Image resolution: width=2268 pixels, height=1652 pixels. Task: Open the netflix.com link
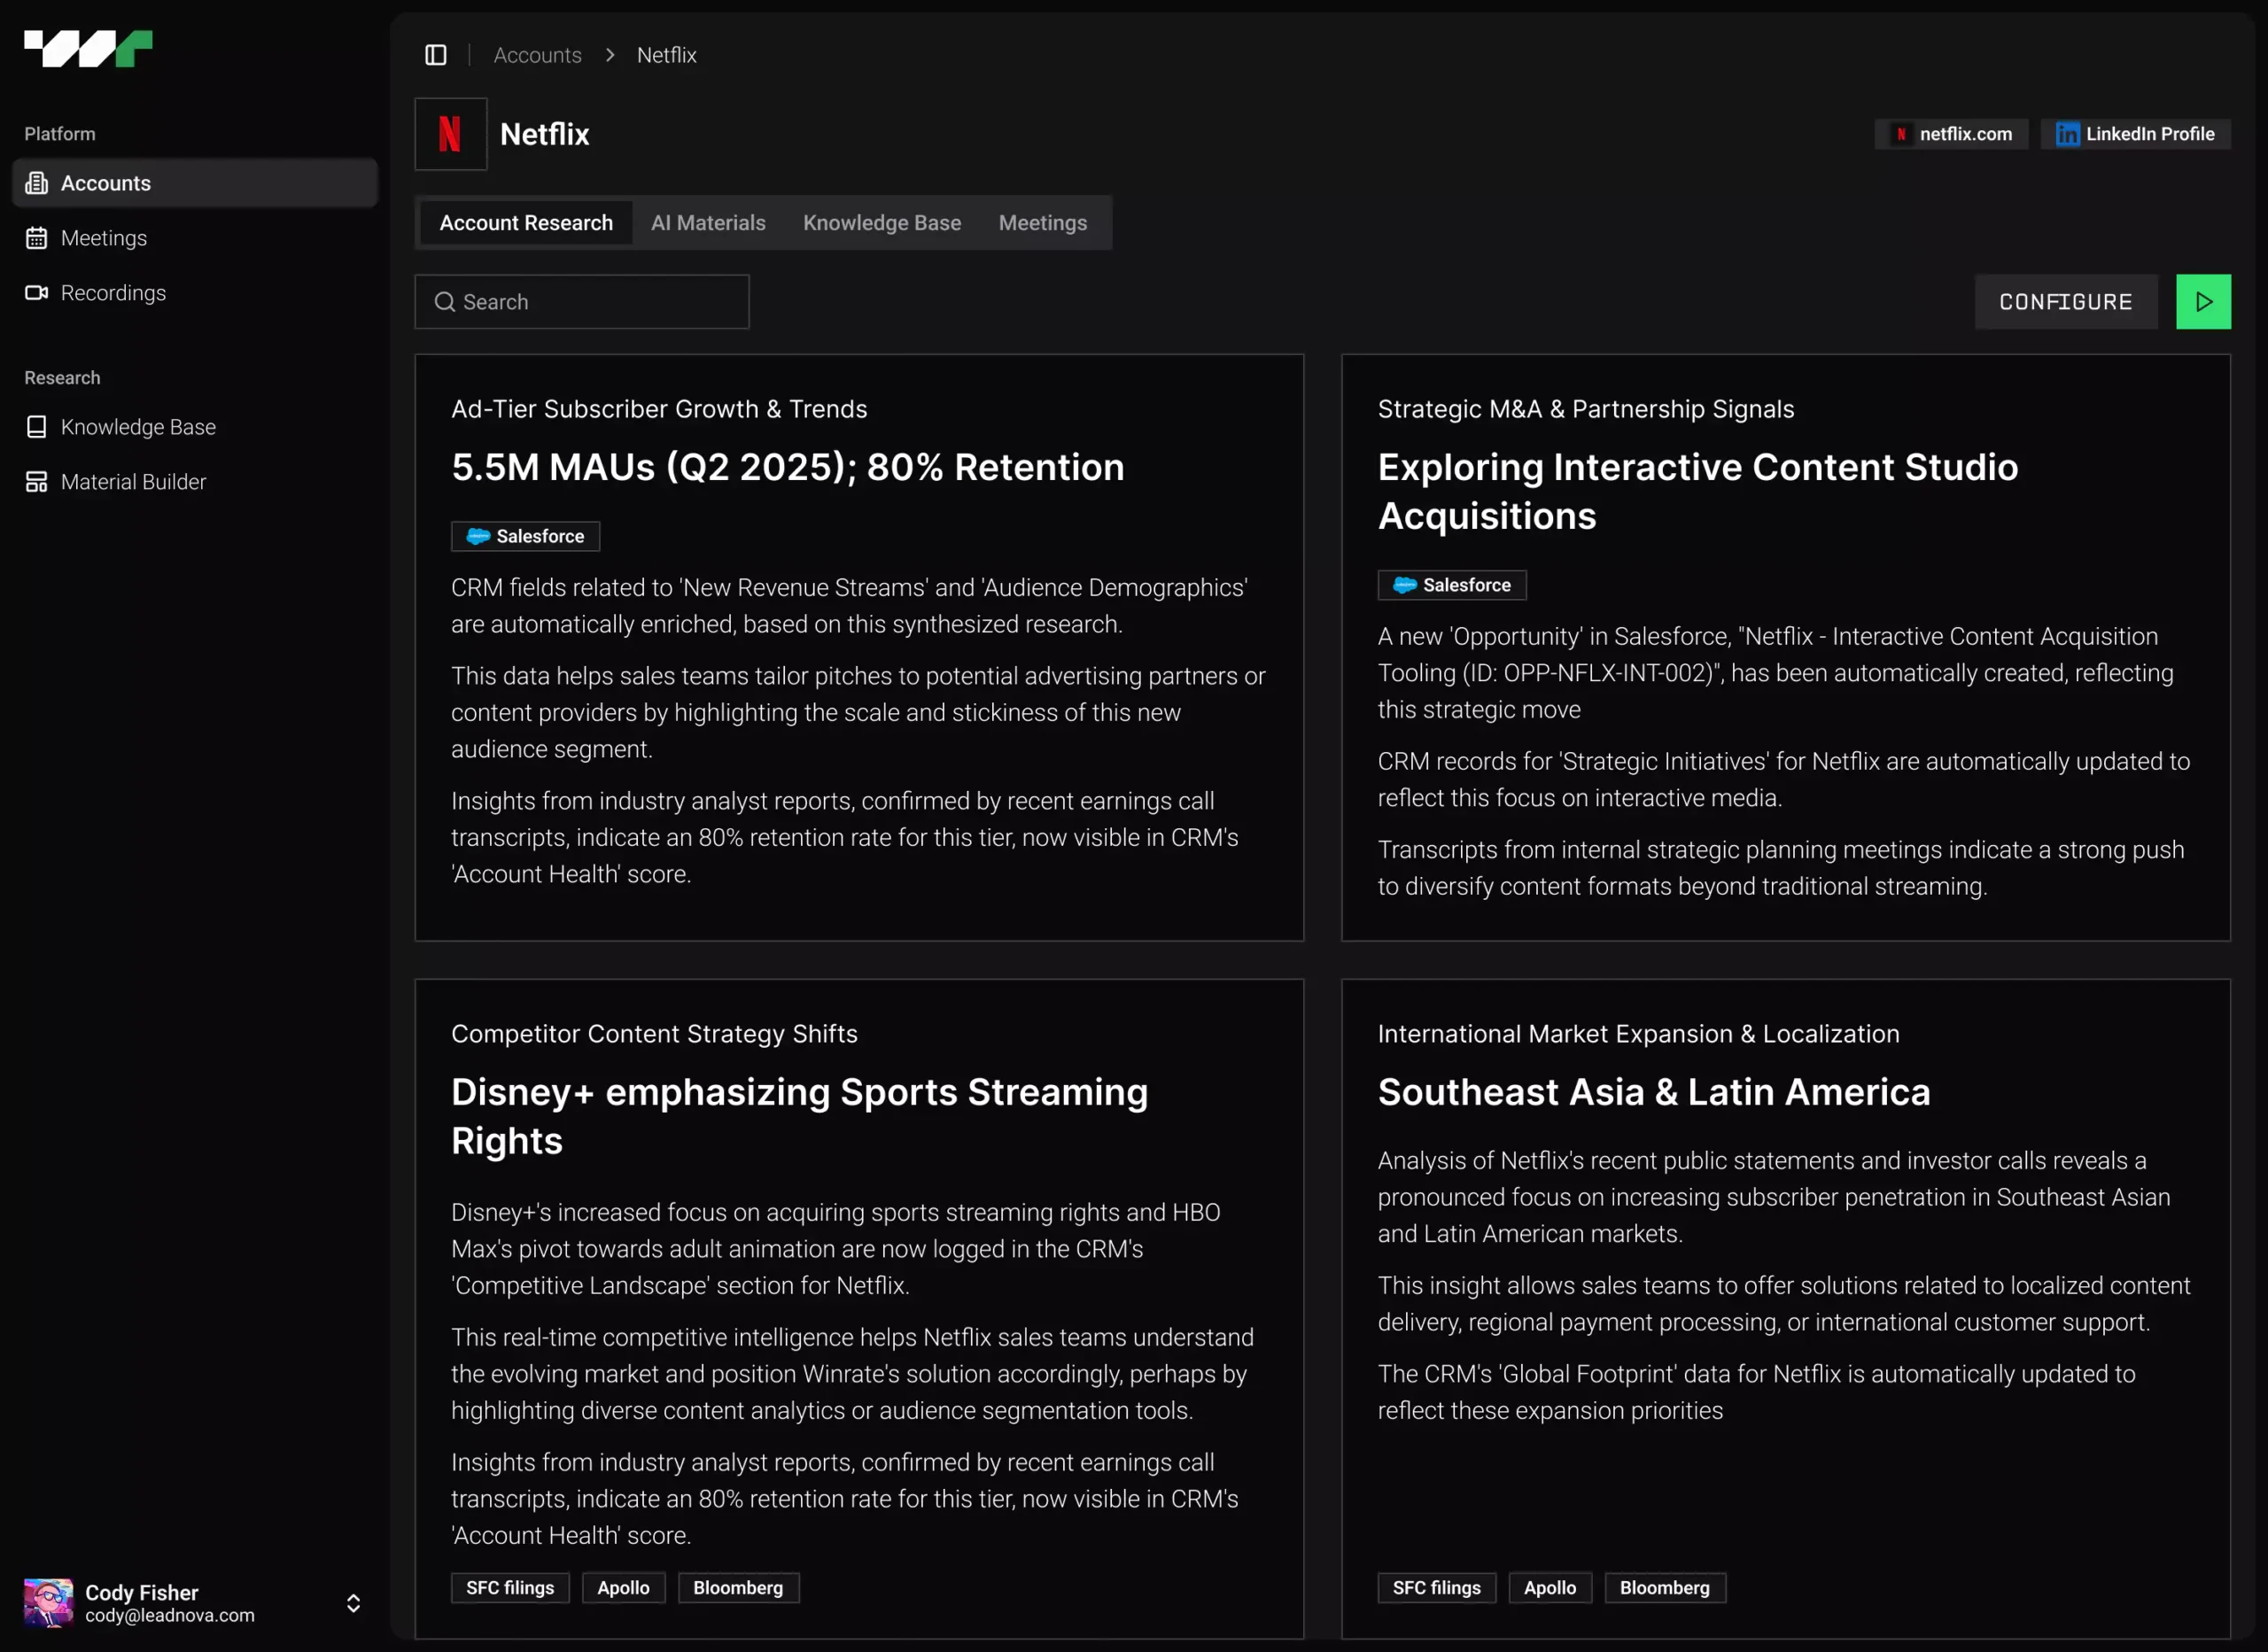click(1951, 134)
